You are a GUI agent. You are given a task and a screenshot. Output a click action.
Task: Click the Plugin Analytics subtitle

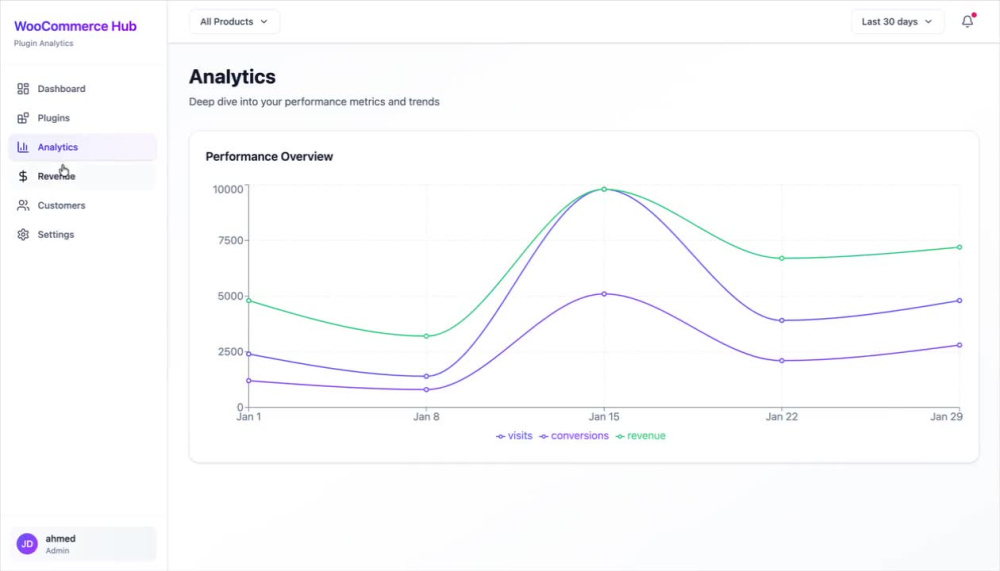tap(43, 43)
